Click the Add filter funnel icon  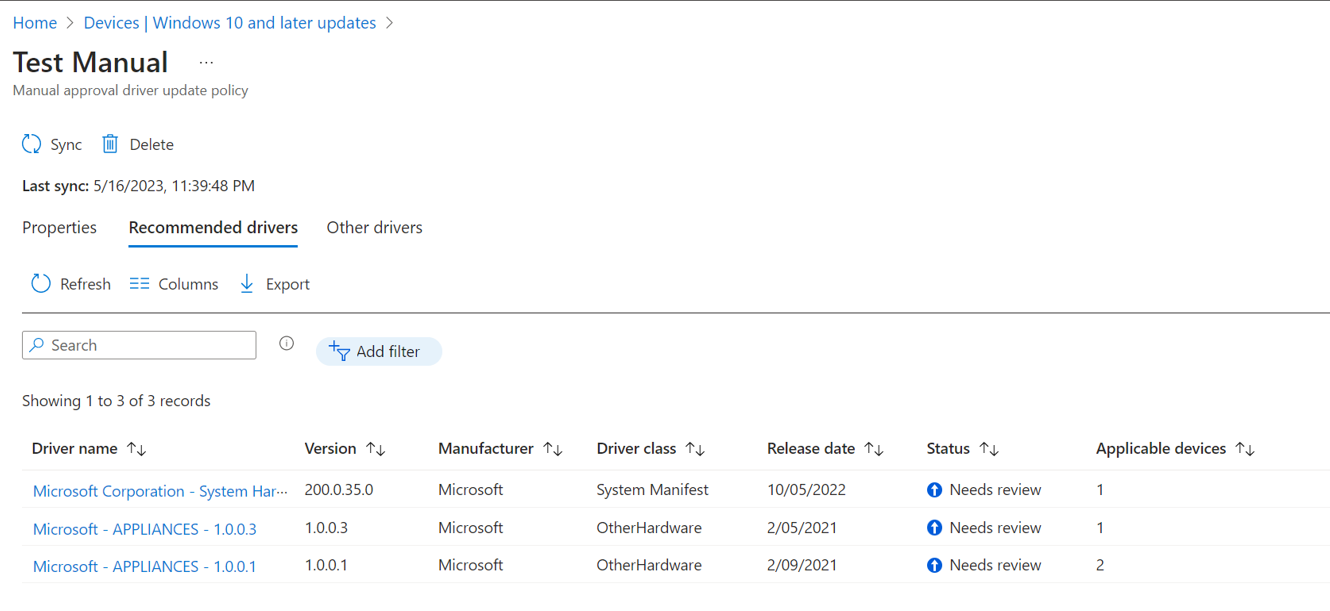pos(339,351)
